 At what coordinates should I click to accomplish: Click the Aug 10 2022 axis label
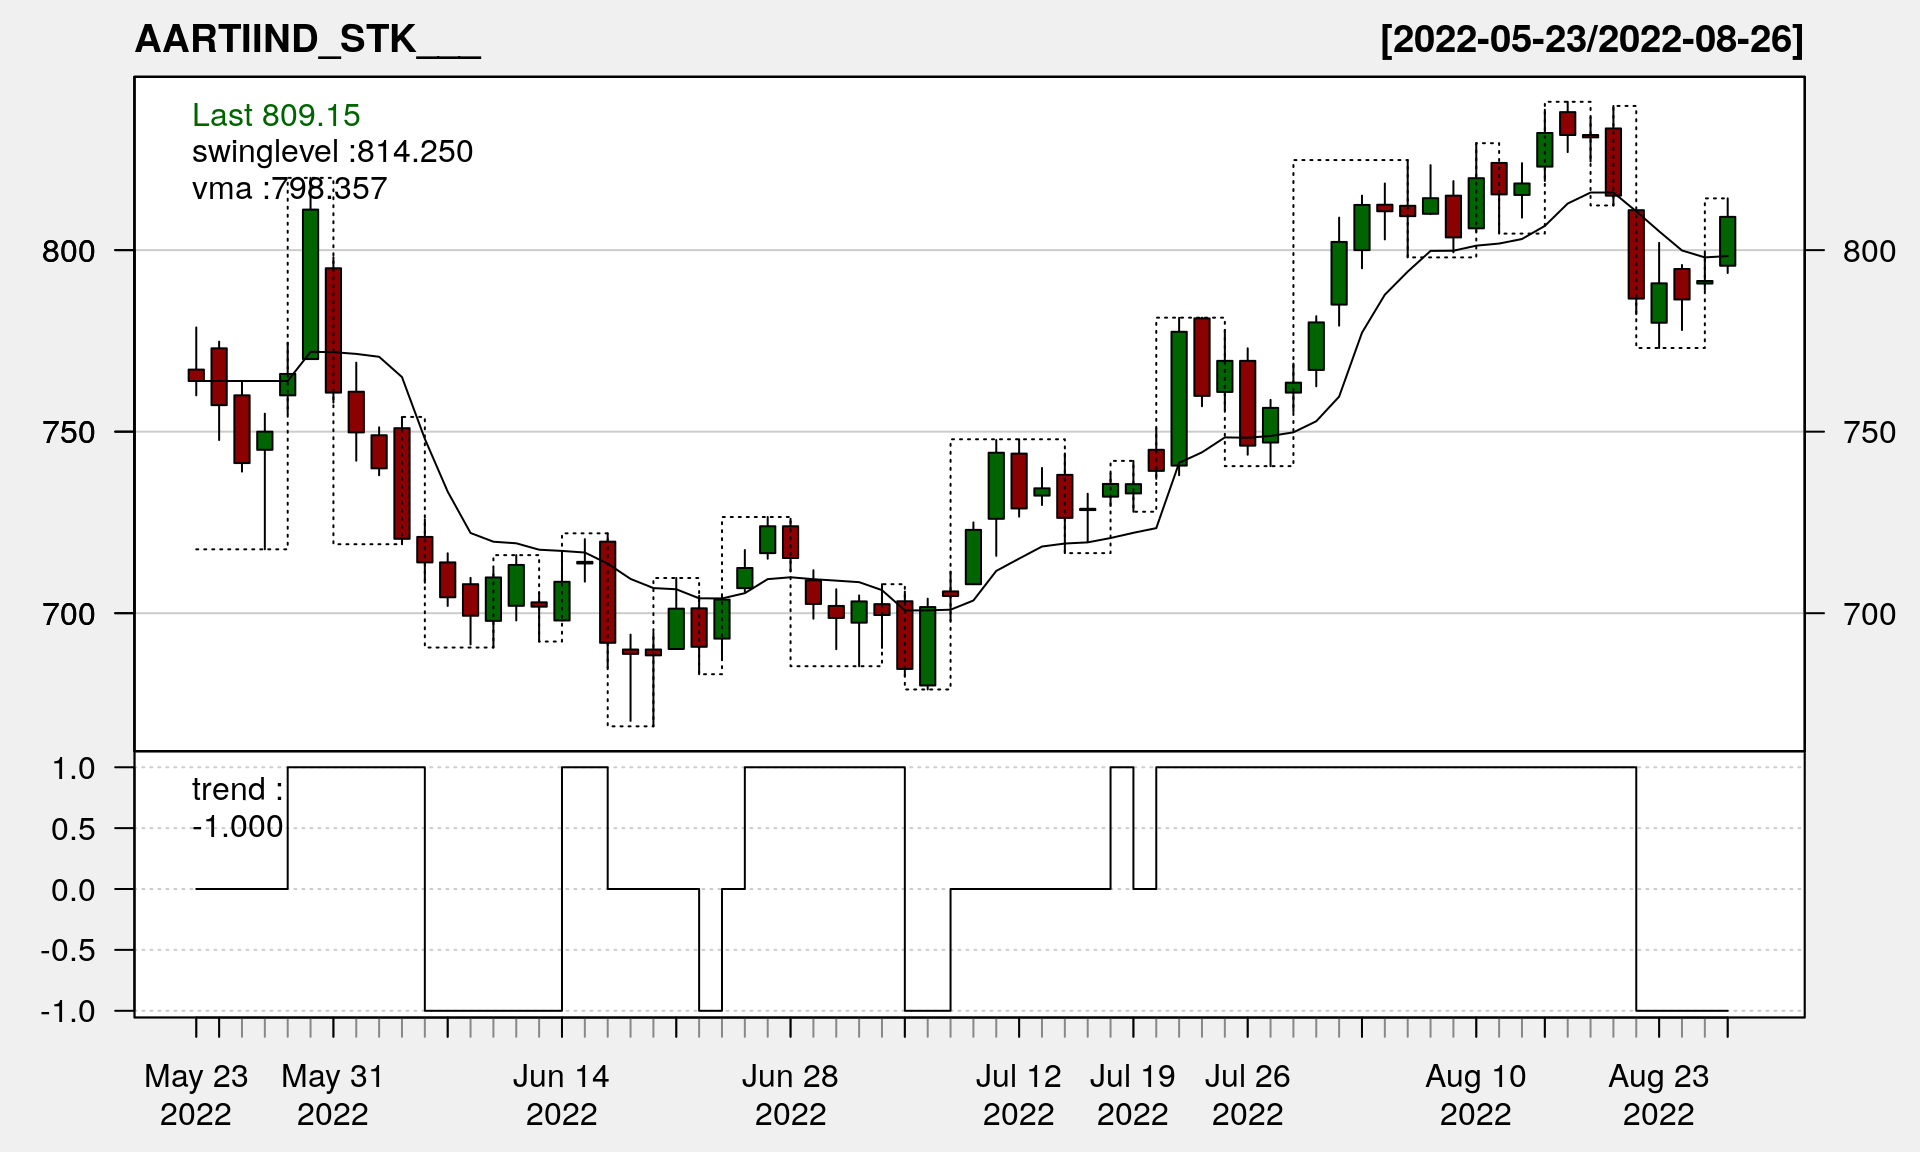point(1475,1094)
